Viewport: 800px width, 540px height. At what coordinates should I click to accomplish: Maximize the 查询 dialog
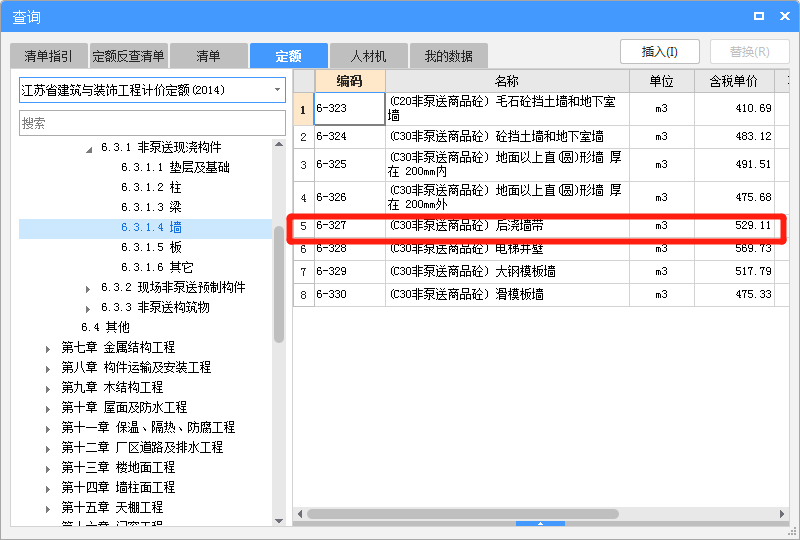tap(759, 16)
